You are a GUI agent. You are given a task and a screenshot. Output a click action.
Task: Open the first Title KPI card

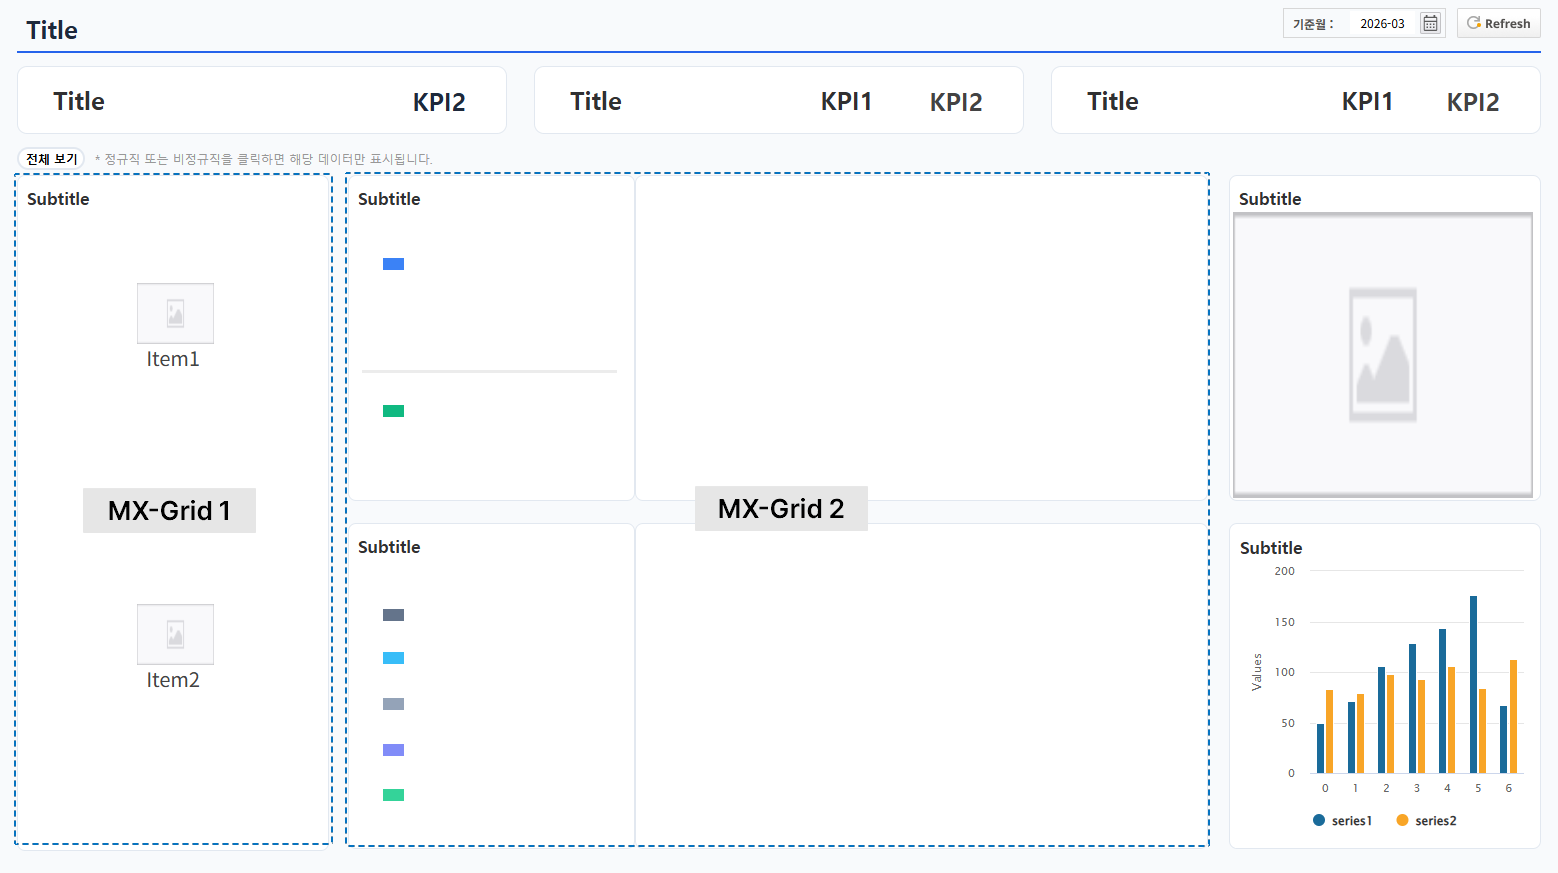[262, 100]
